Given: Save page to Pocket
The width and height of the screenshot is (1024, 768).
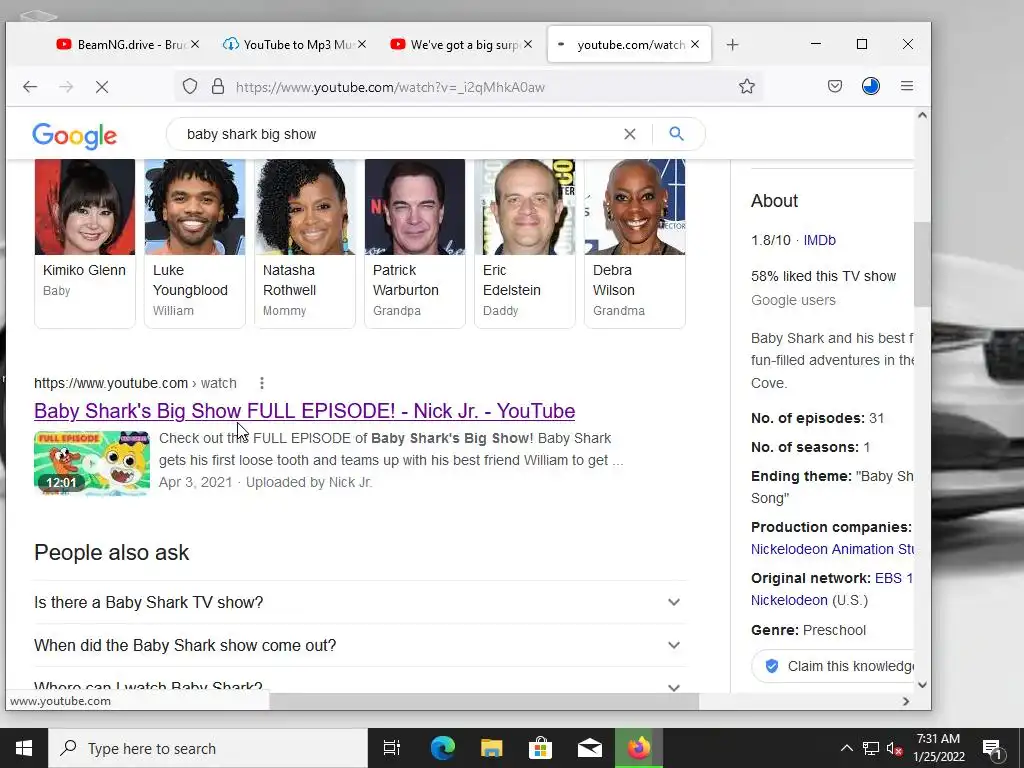Looking at the screenshot, I should (x=835, y=86).
